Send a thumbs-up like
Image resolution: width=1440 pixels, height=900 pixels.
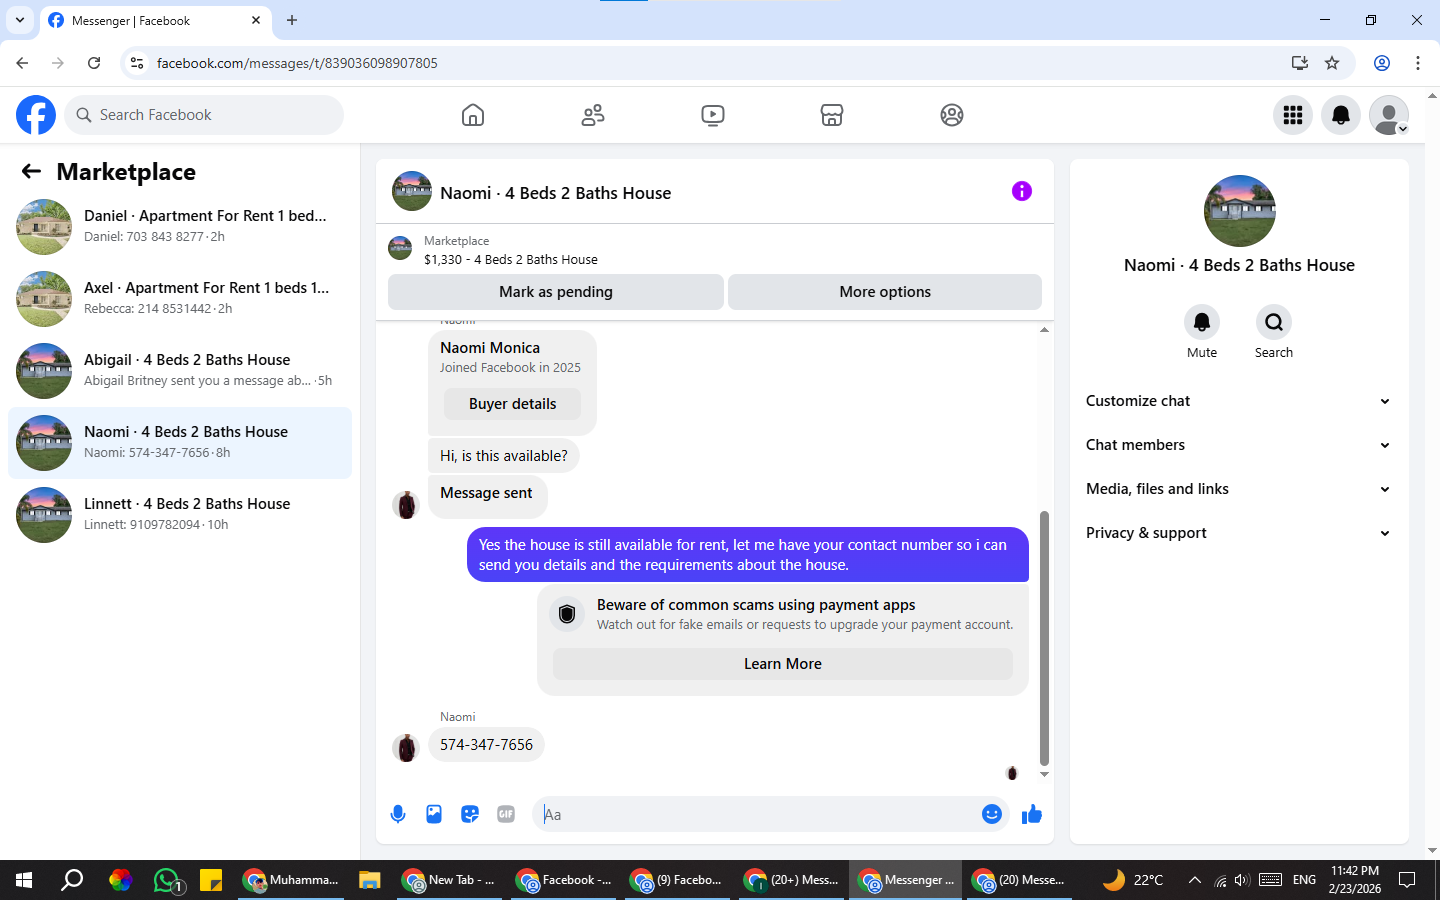(x=1032, y=814)
